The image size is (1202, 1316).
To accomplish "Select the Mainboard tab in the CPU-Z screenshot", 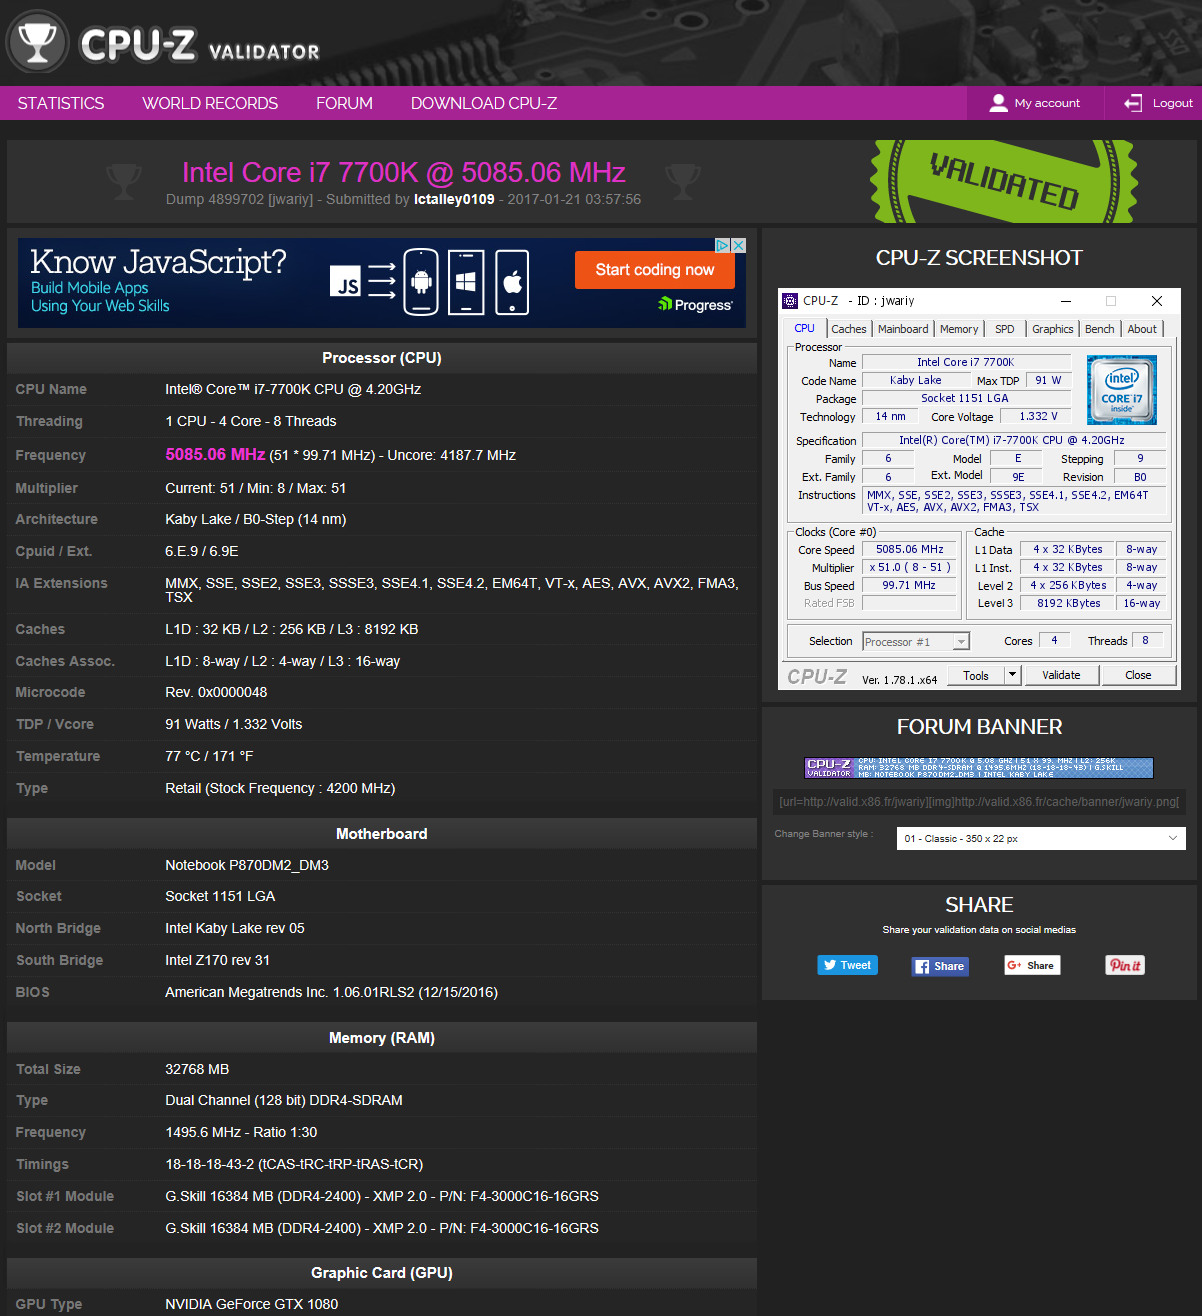I will click(903, 329).
